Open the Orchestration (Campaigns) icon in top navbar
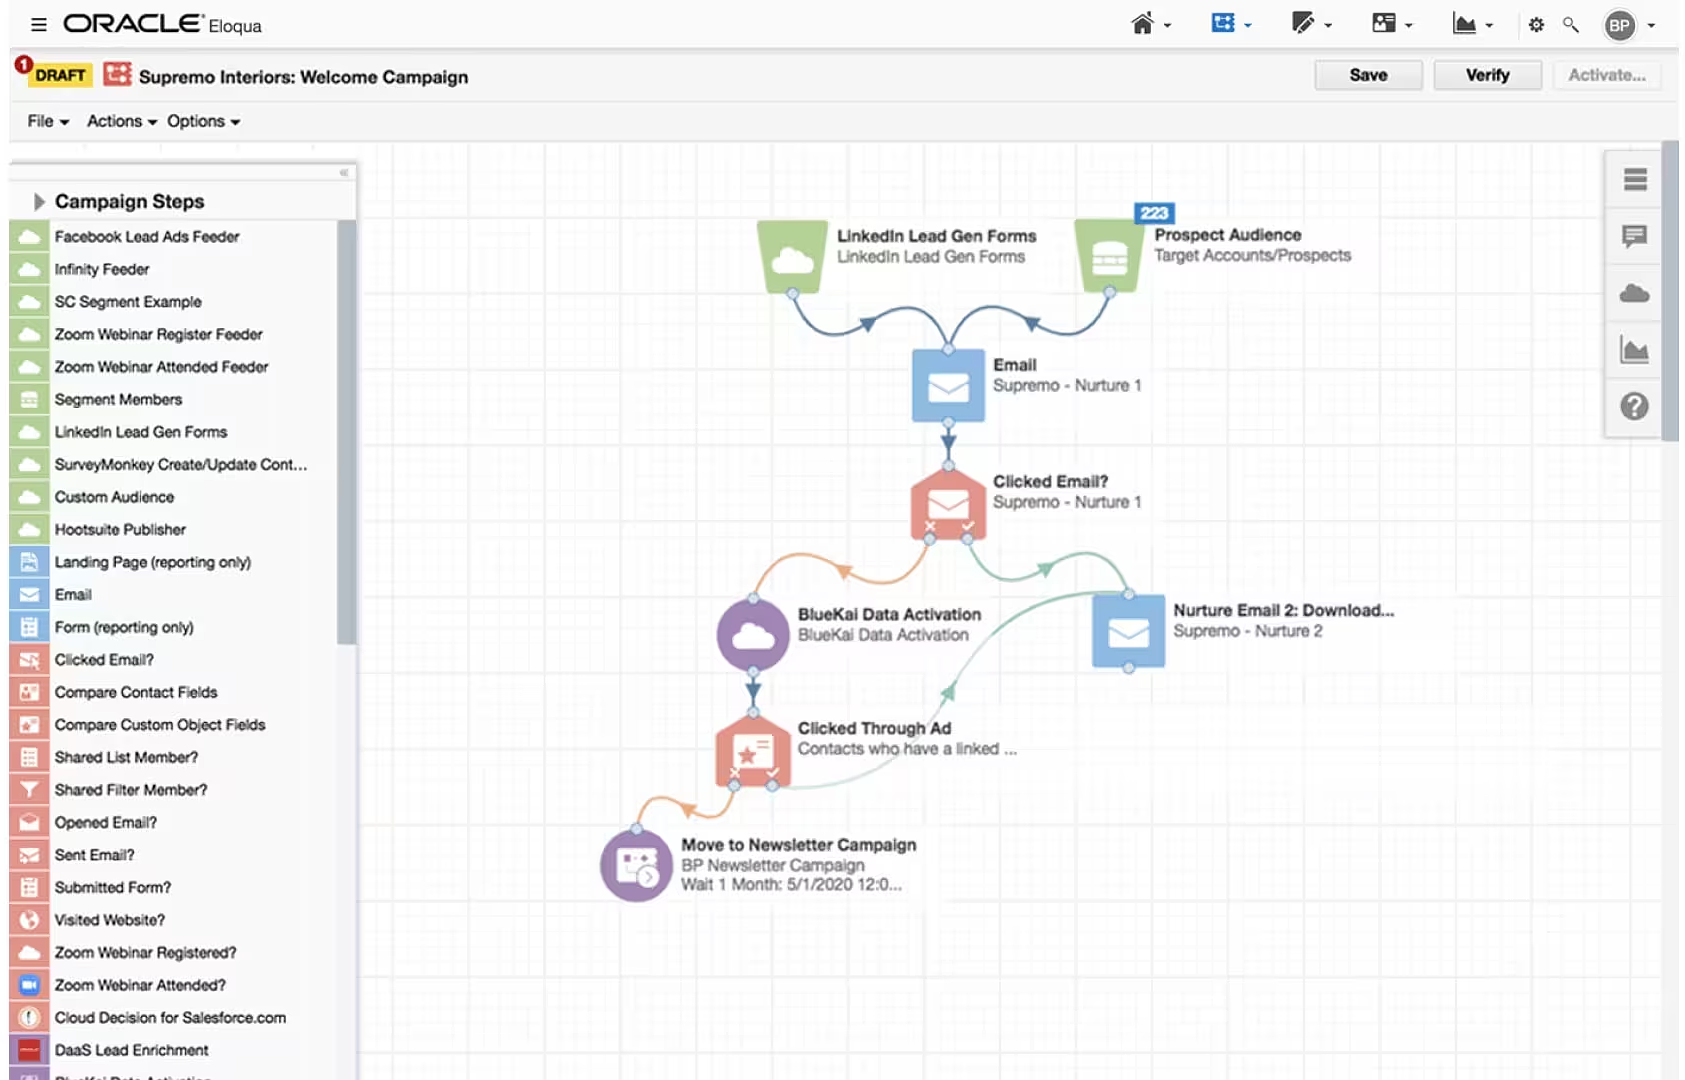The image size is (1685, 1080). tap(1225, 23)
